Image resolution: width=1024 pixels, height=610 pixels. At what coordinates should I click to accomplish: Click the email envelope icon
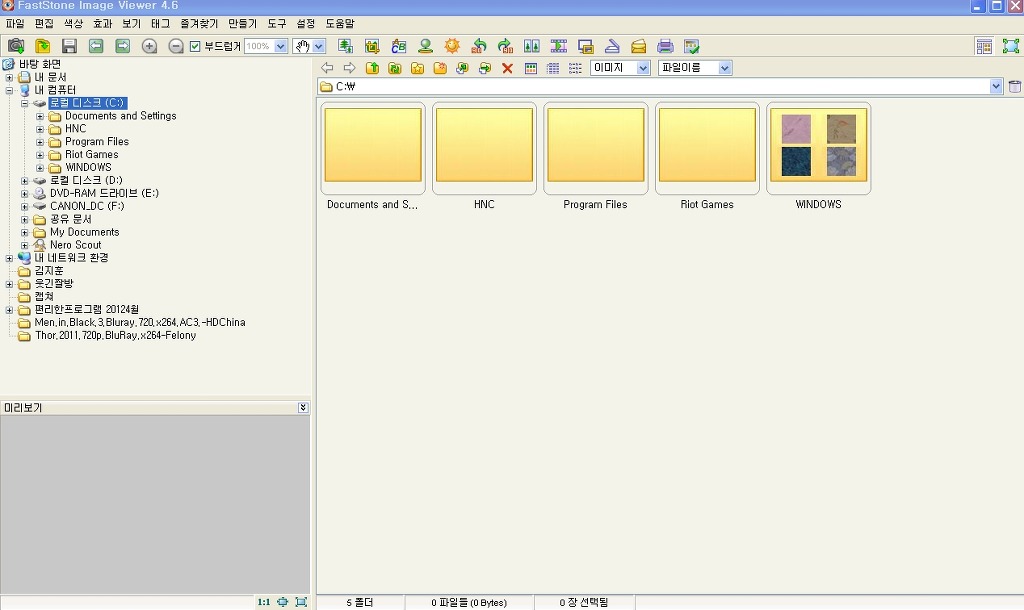[638, 46]
